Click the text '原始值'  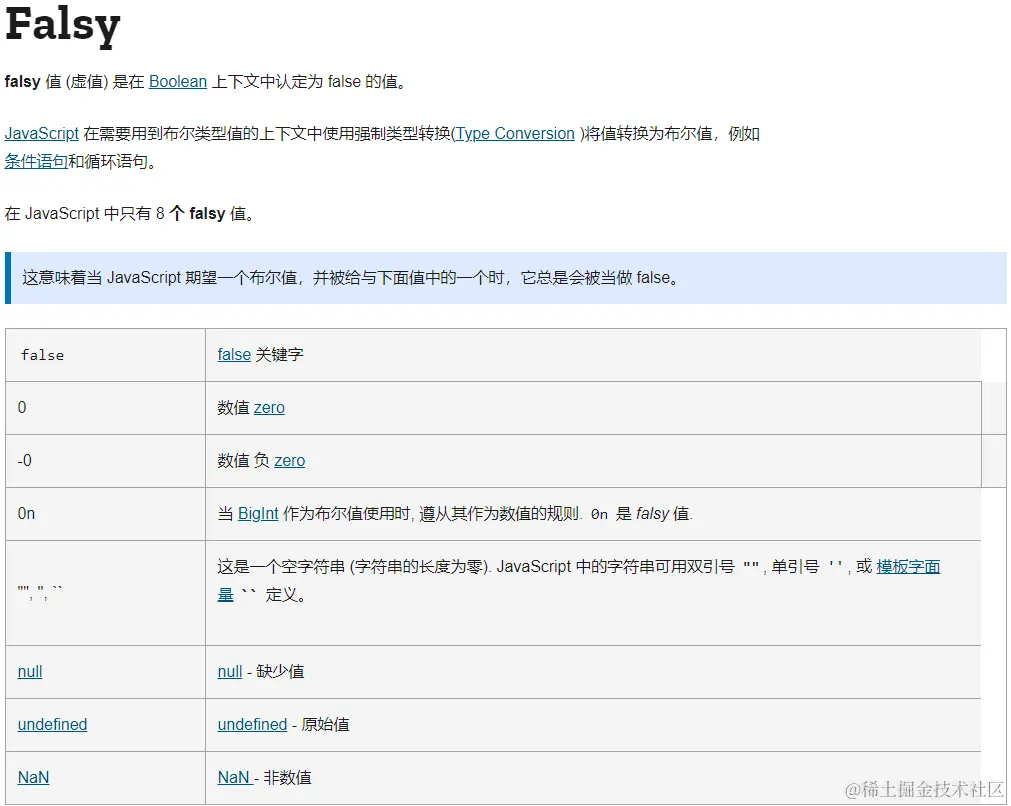(326, 724)
